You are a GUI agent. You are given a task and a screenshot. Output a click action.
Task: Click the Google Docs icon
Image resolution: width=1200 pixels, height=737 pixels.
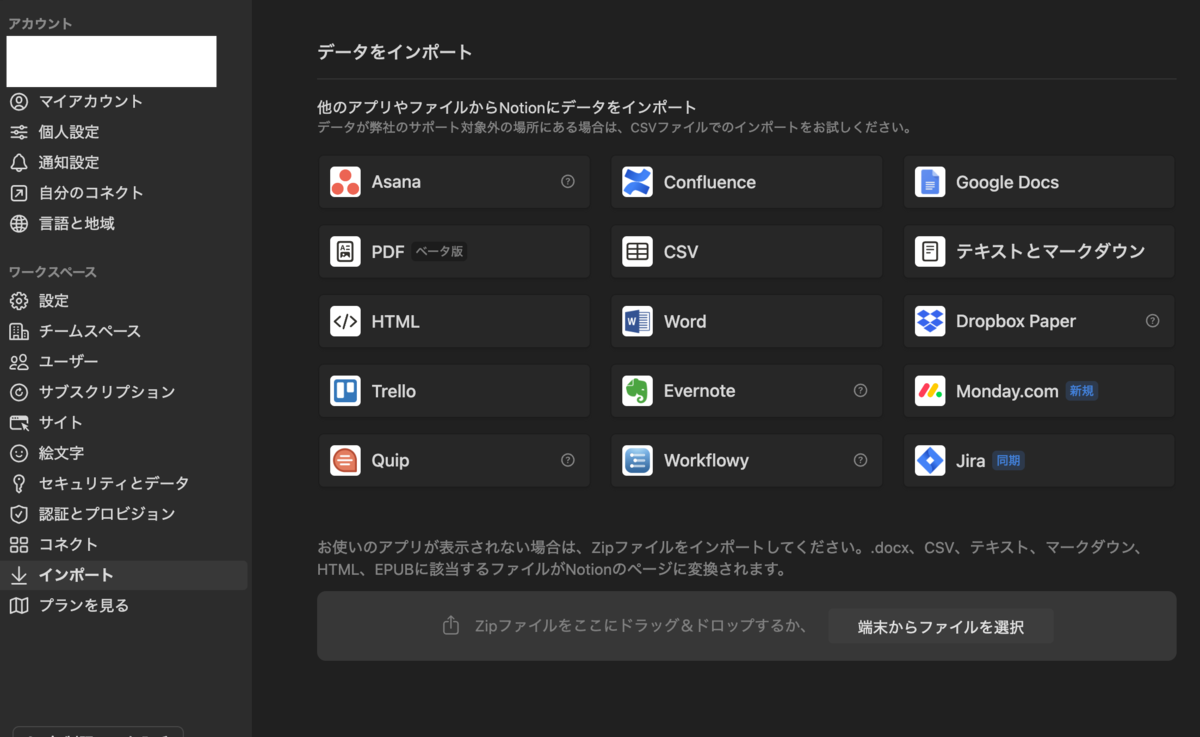[930, 182]
